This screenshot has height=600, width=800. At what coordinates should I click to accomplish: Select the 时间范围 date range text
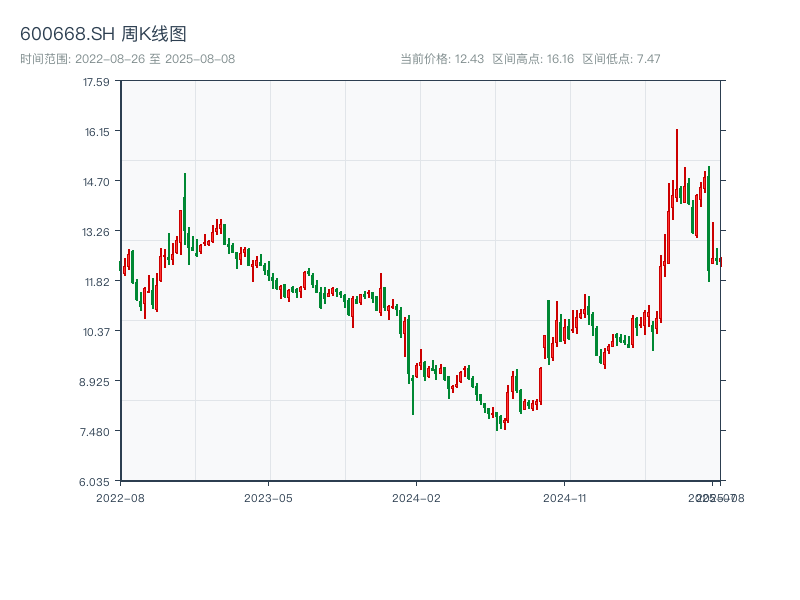(x=127, y=59)
